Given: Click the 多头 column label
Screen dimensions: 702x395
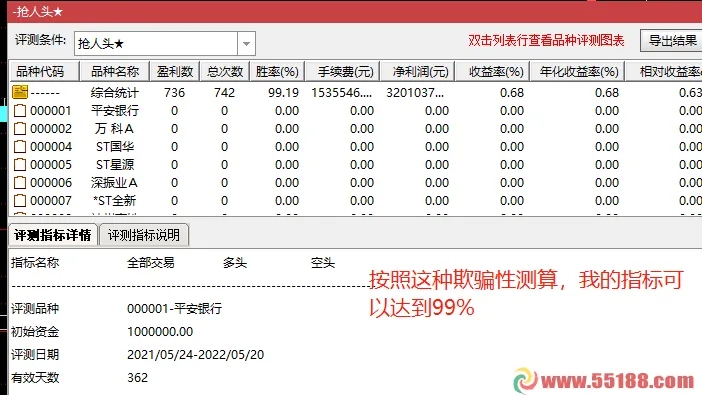Looking at the screenshot, I should coord(235,262).
